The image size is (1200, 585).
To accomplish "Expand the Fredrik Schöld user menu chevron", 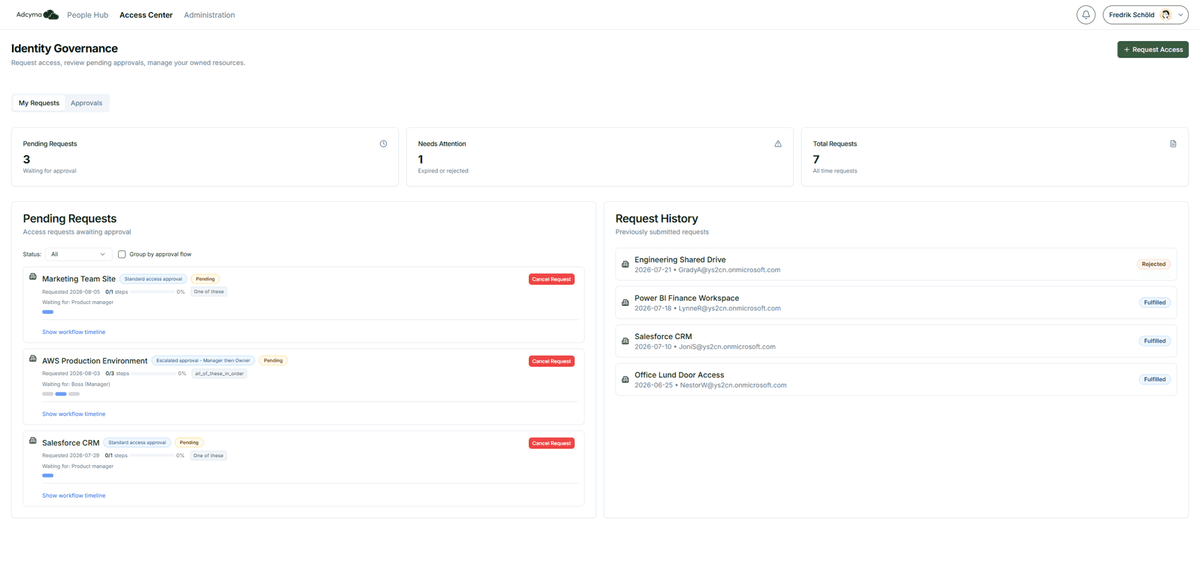I will click(1181, 15).
